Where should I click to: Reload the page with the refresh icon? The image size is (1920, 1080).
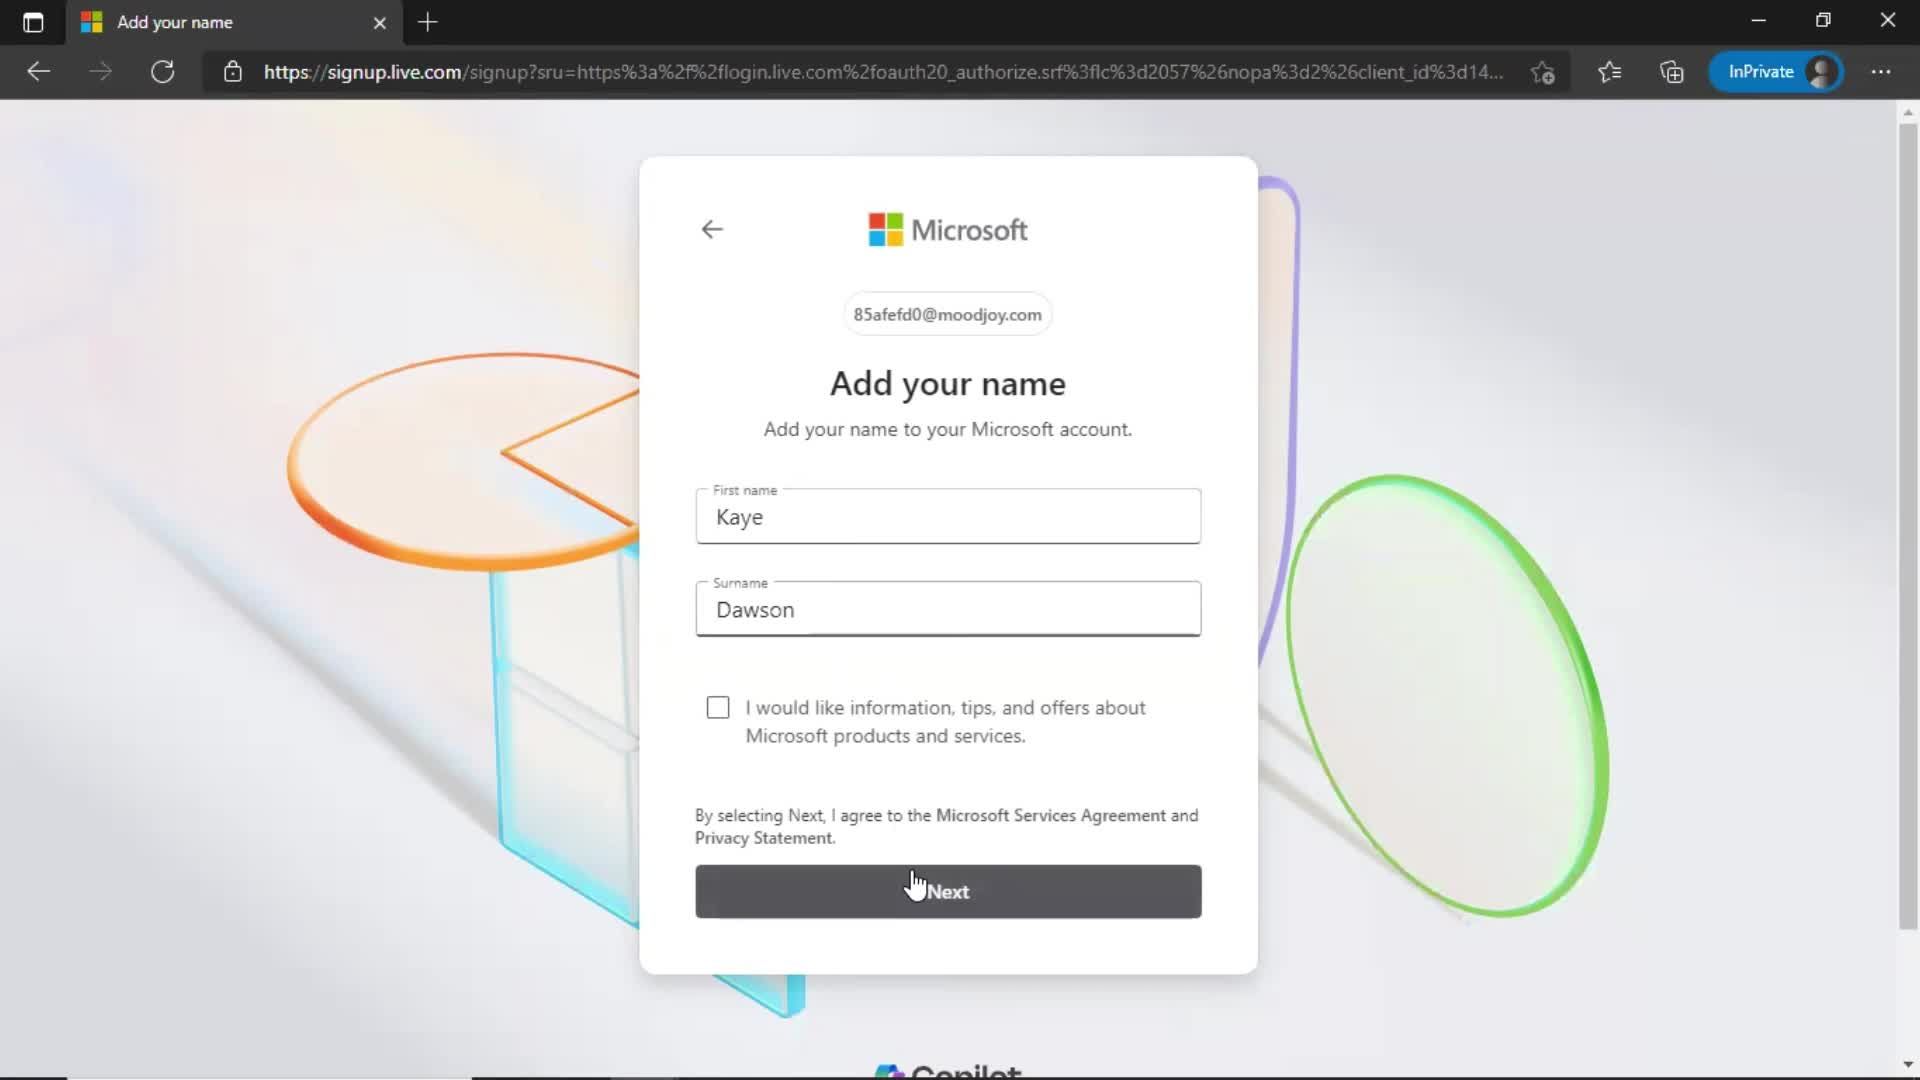162,71
